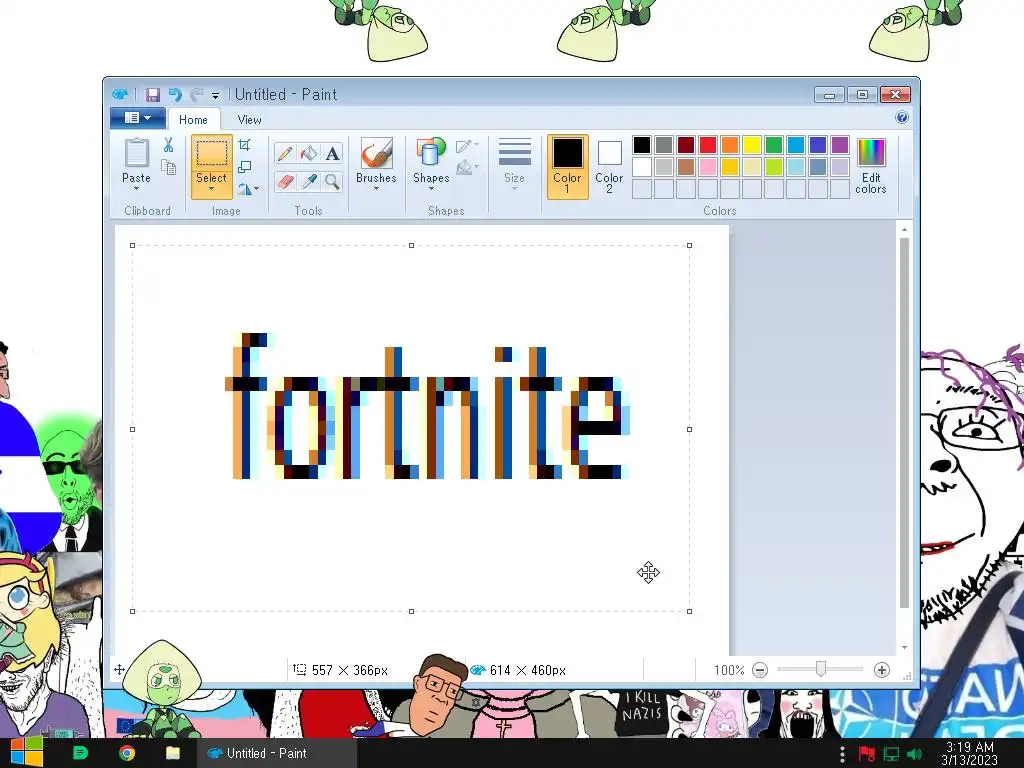The height and width of the screenshot is (768, 1024).
Task: Select the Text tool
Action: pyautogui.click(x=332, y=154)
